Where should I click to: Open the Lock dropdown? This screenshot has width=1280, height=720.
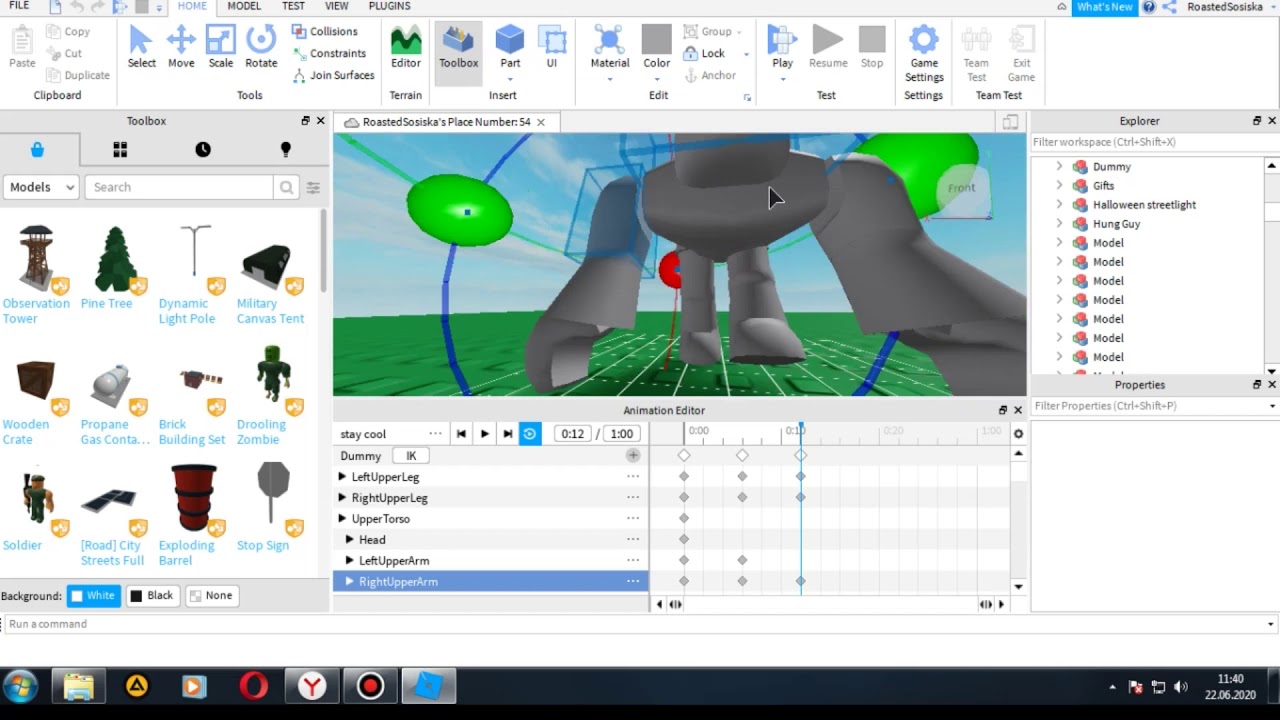746,54
